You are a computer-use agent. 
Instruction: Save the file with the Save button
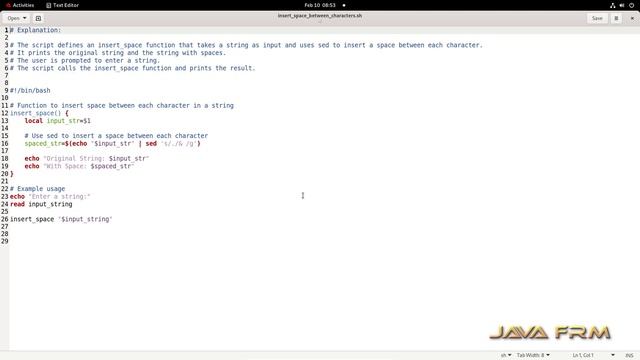pos(597,18)
